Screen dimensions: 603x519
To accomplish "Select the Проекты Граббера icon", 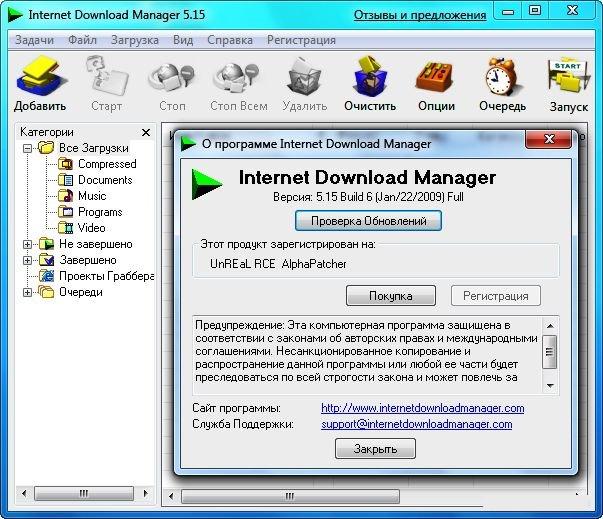I will (46, 276).
